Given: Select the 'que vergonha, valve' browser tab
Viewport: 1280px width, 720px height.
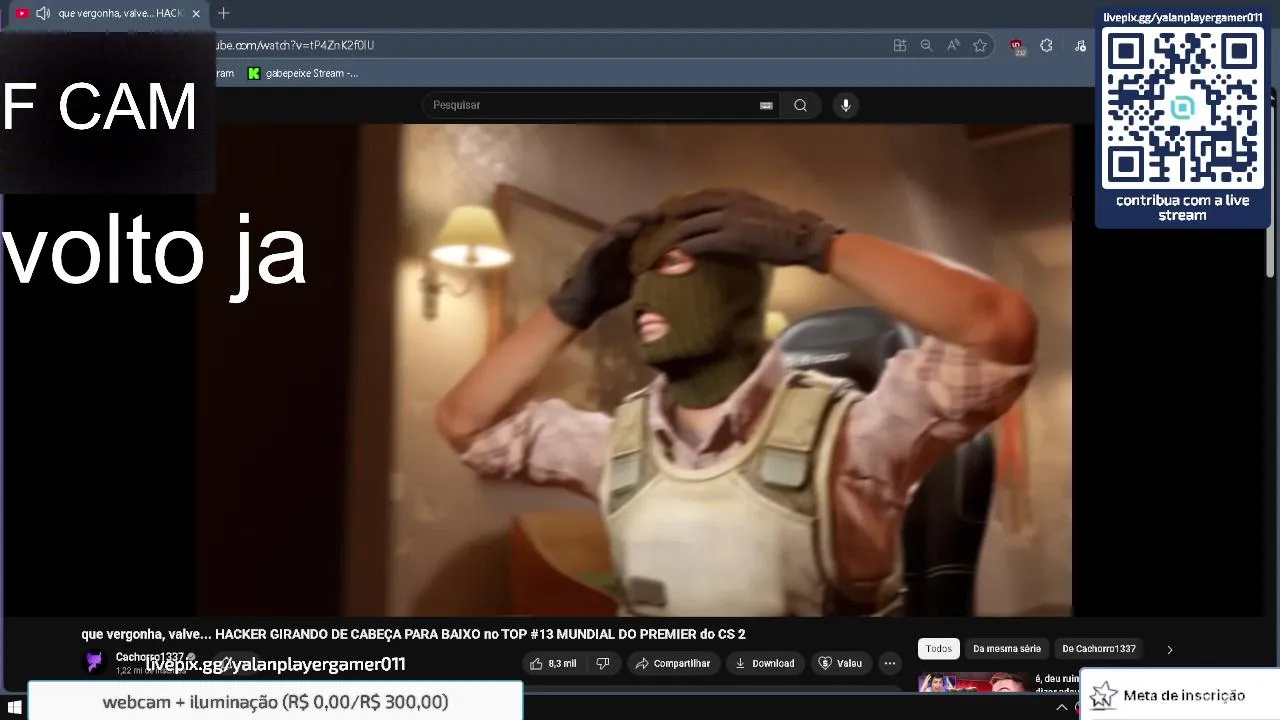Looking at the screenshot, I should coord(108,13).
